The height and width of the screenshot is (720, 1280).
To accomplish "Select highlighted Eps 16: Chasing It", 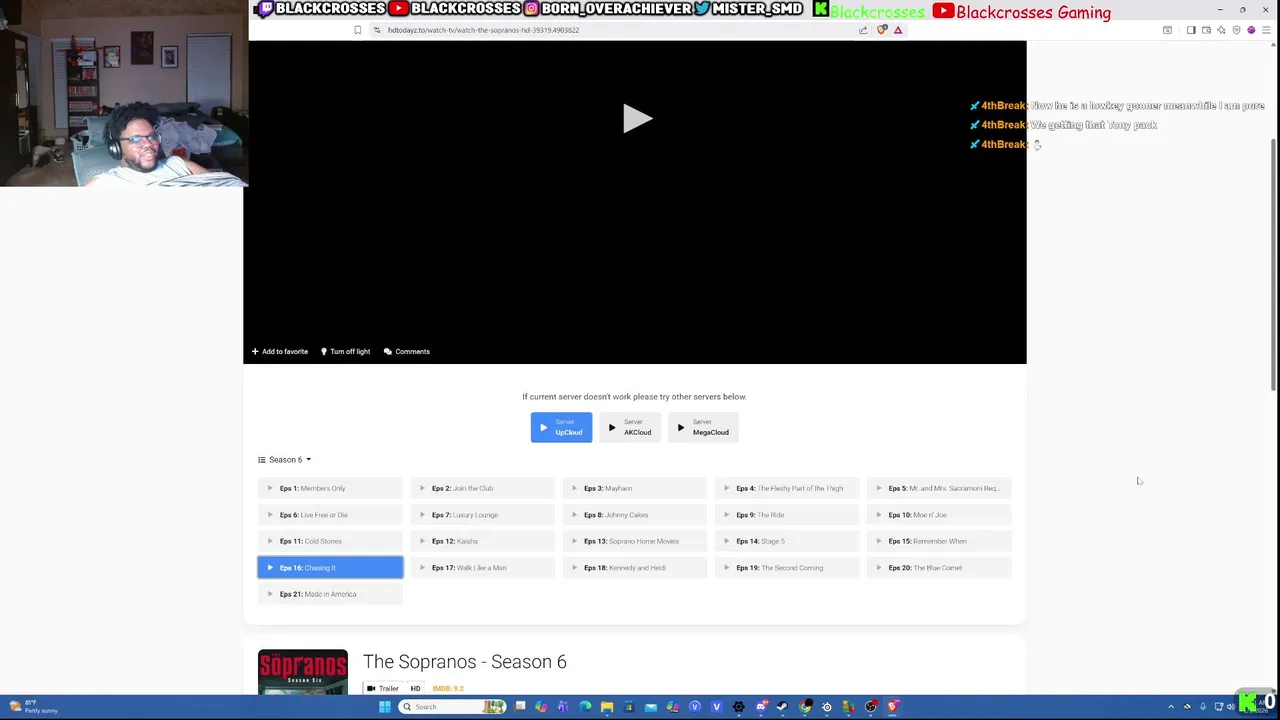I will (x=330, y=568).
